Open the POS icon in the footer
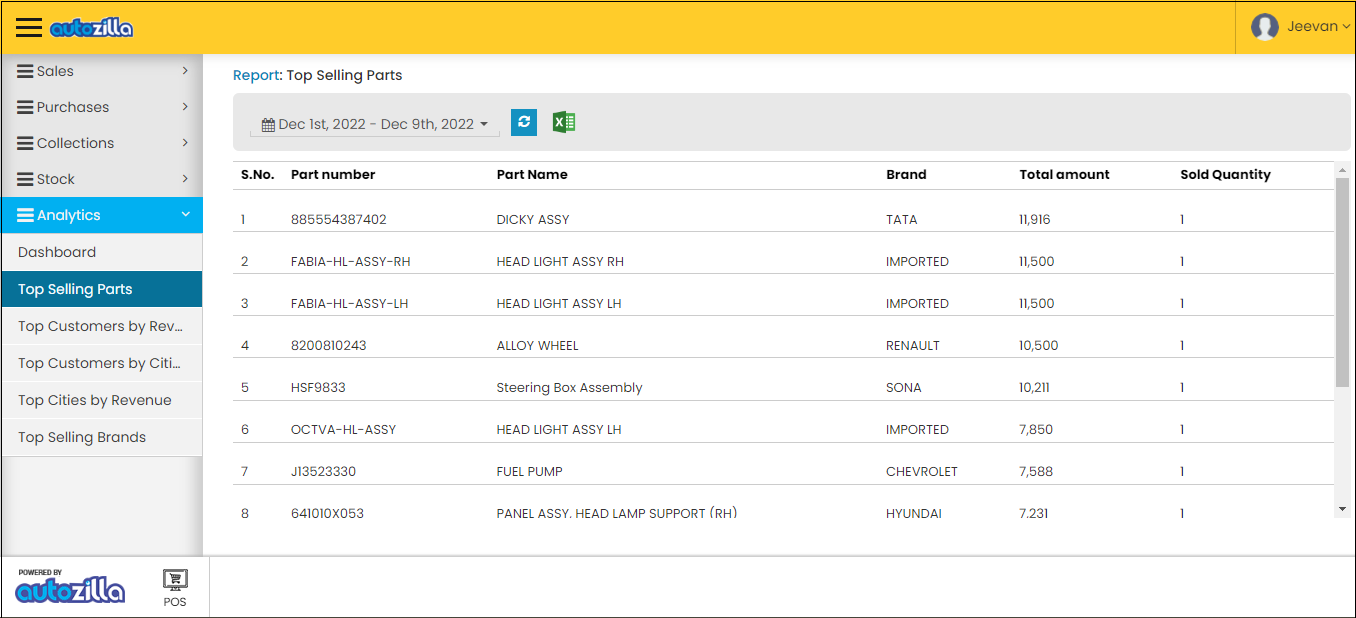 (175, 587)
